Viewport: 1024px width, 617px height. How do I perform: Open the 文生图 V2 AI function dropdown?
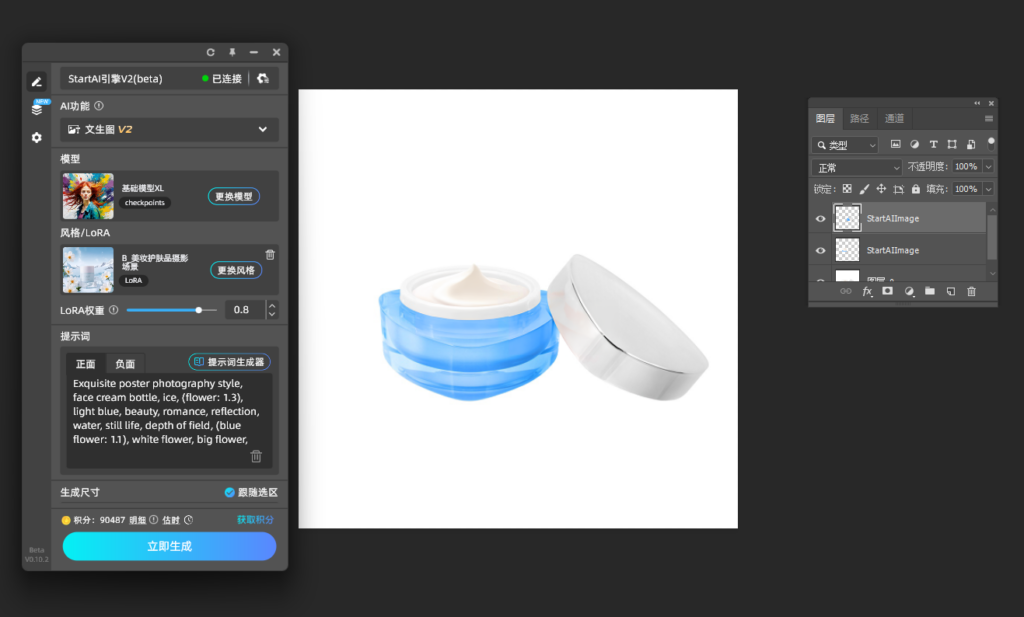pyautogui.click(x=169, y=129)
